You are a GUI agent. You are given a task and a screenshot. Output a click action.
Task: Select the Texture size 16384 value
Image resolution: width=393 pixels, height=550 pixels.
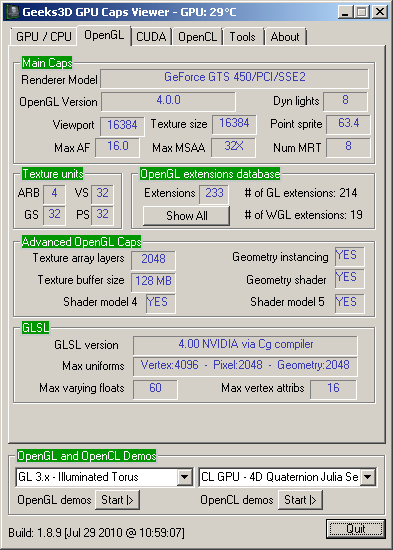pos(234,124)
